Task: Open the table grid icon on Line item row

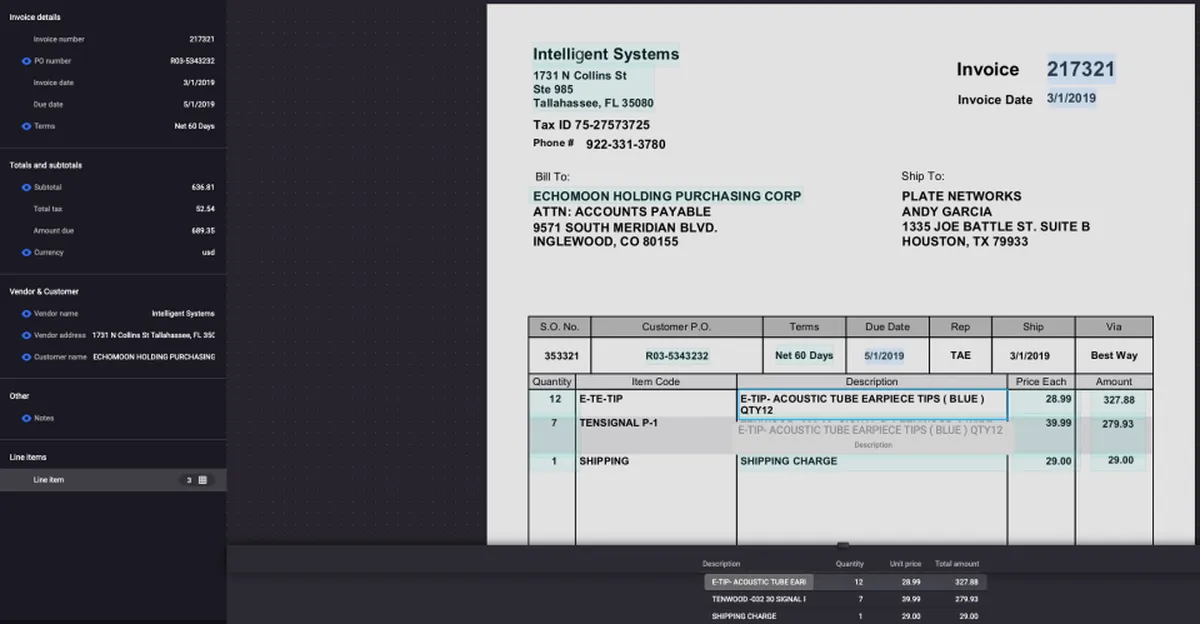Action: point(203,480)
